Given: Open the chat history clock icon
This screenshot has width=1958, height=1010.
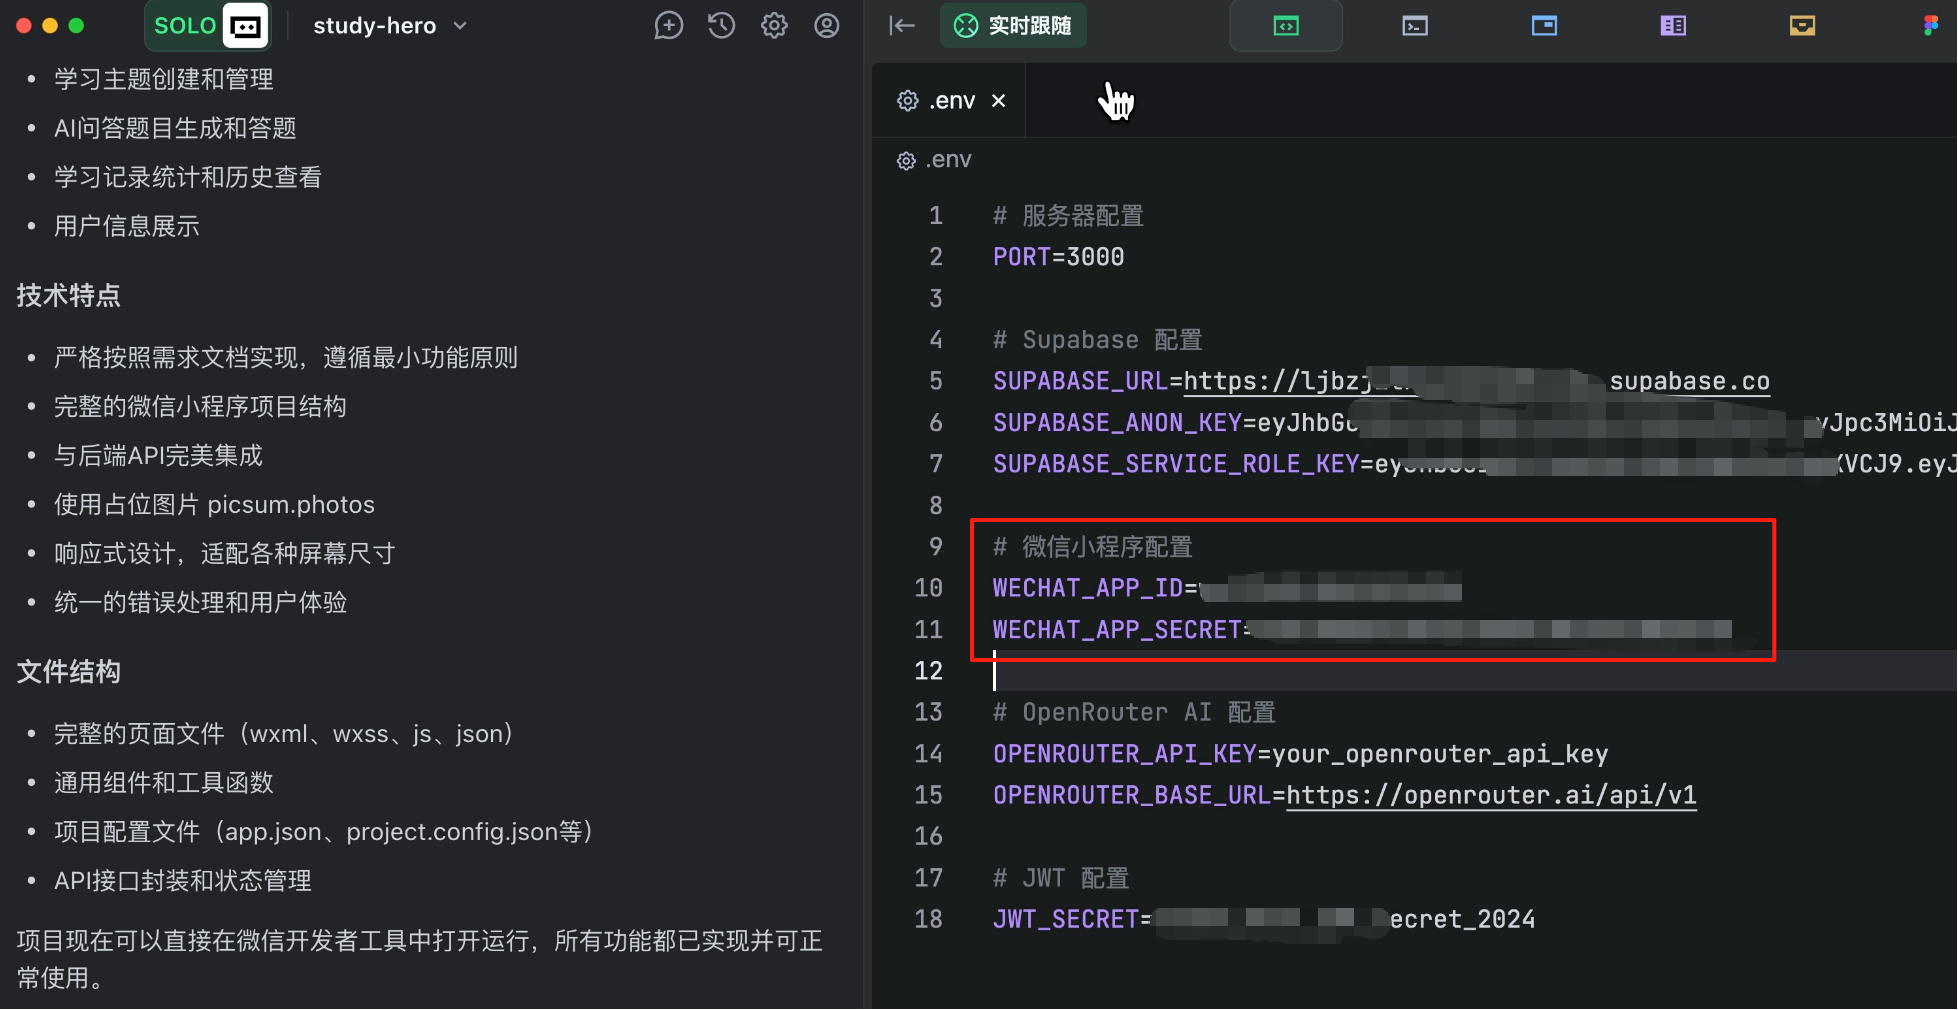Looking at the screenshot, I should pos(721,26).
